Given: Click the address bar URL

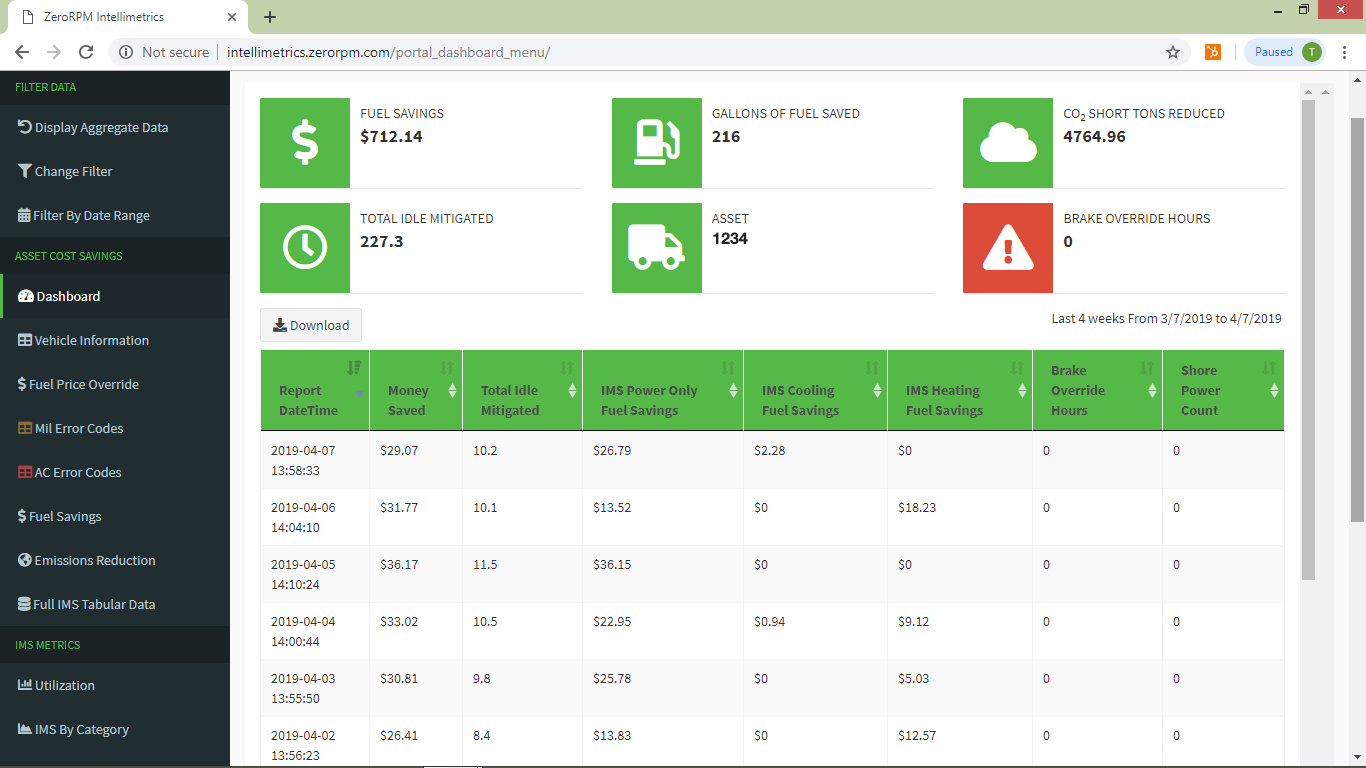Looking at the screenshot, I should coord(389,52).
